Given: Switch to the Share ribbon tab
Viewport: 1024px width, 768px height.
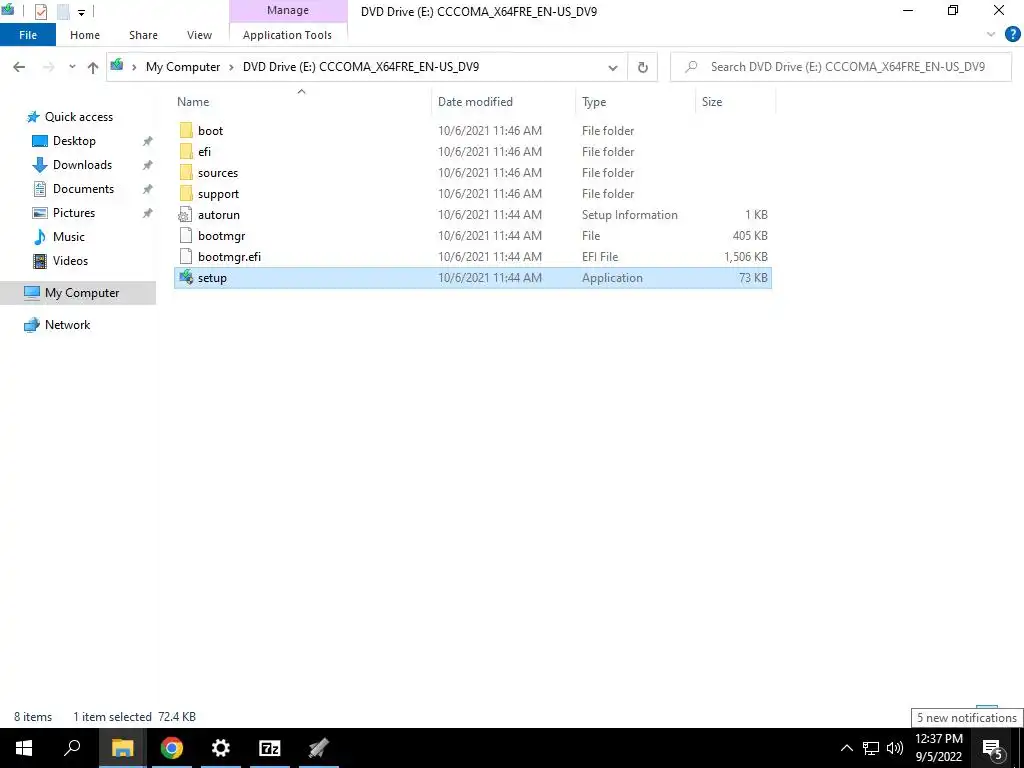Looking at the screenshot, I should (x=143, y=35).
